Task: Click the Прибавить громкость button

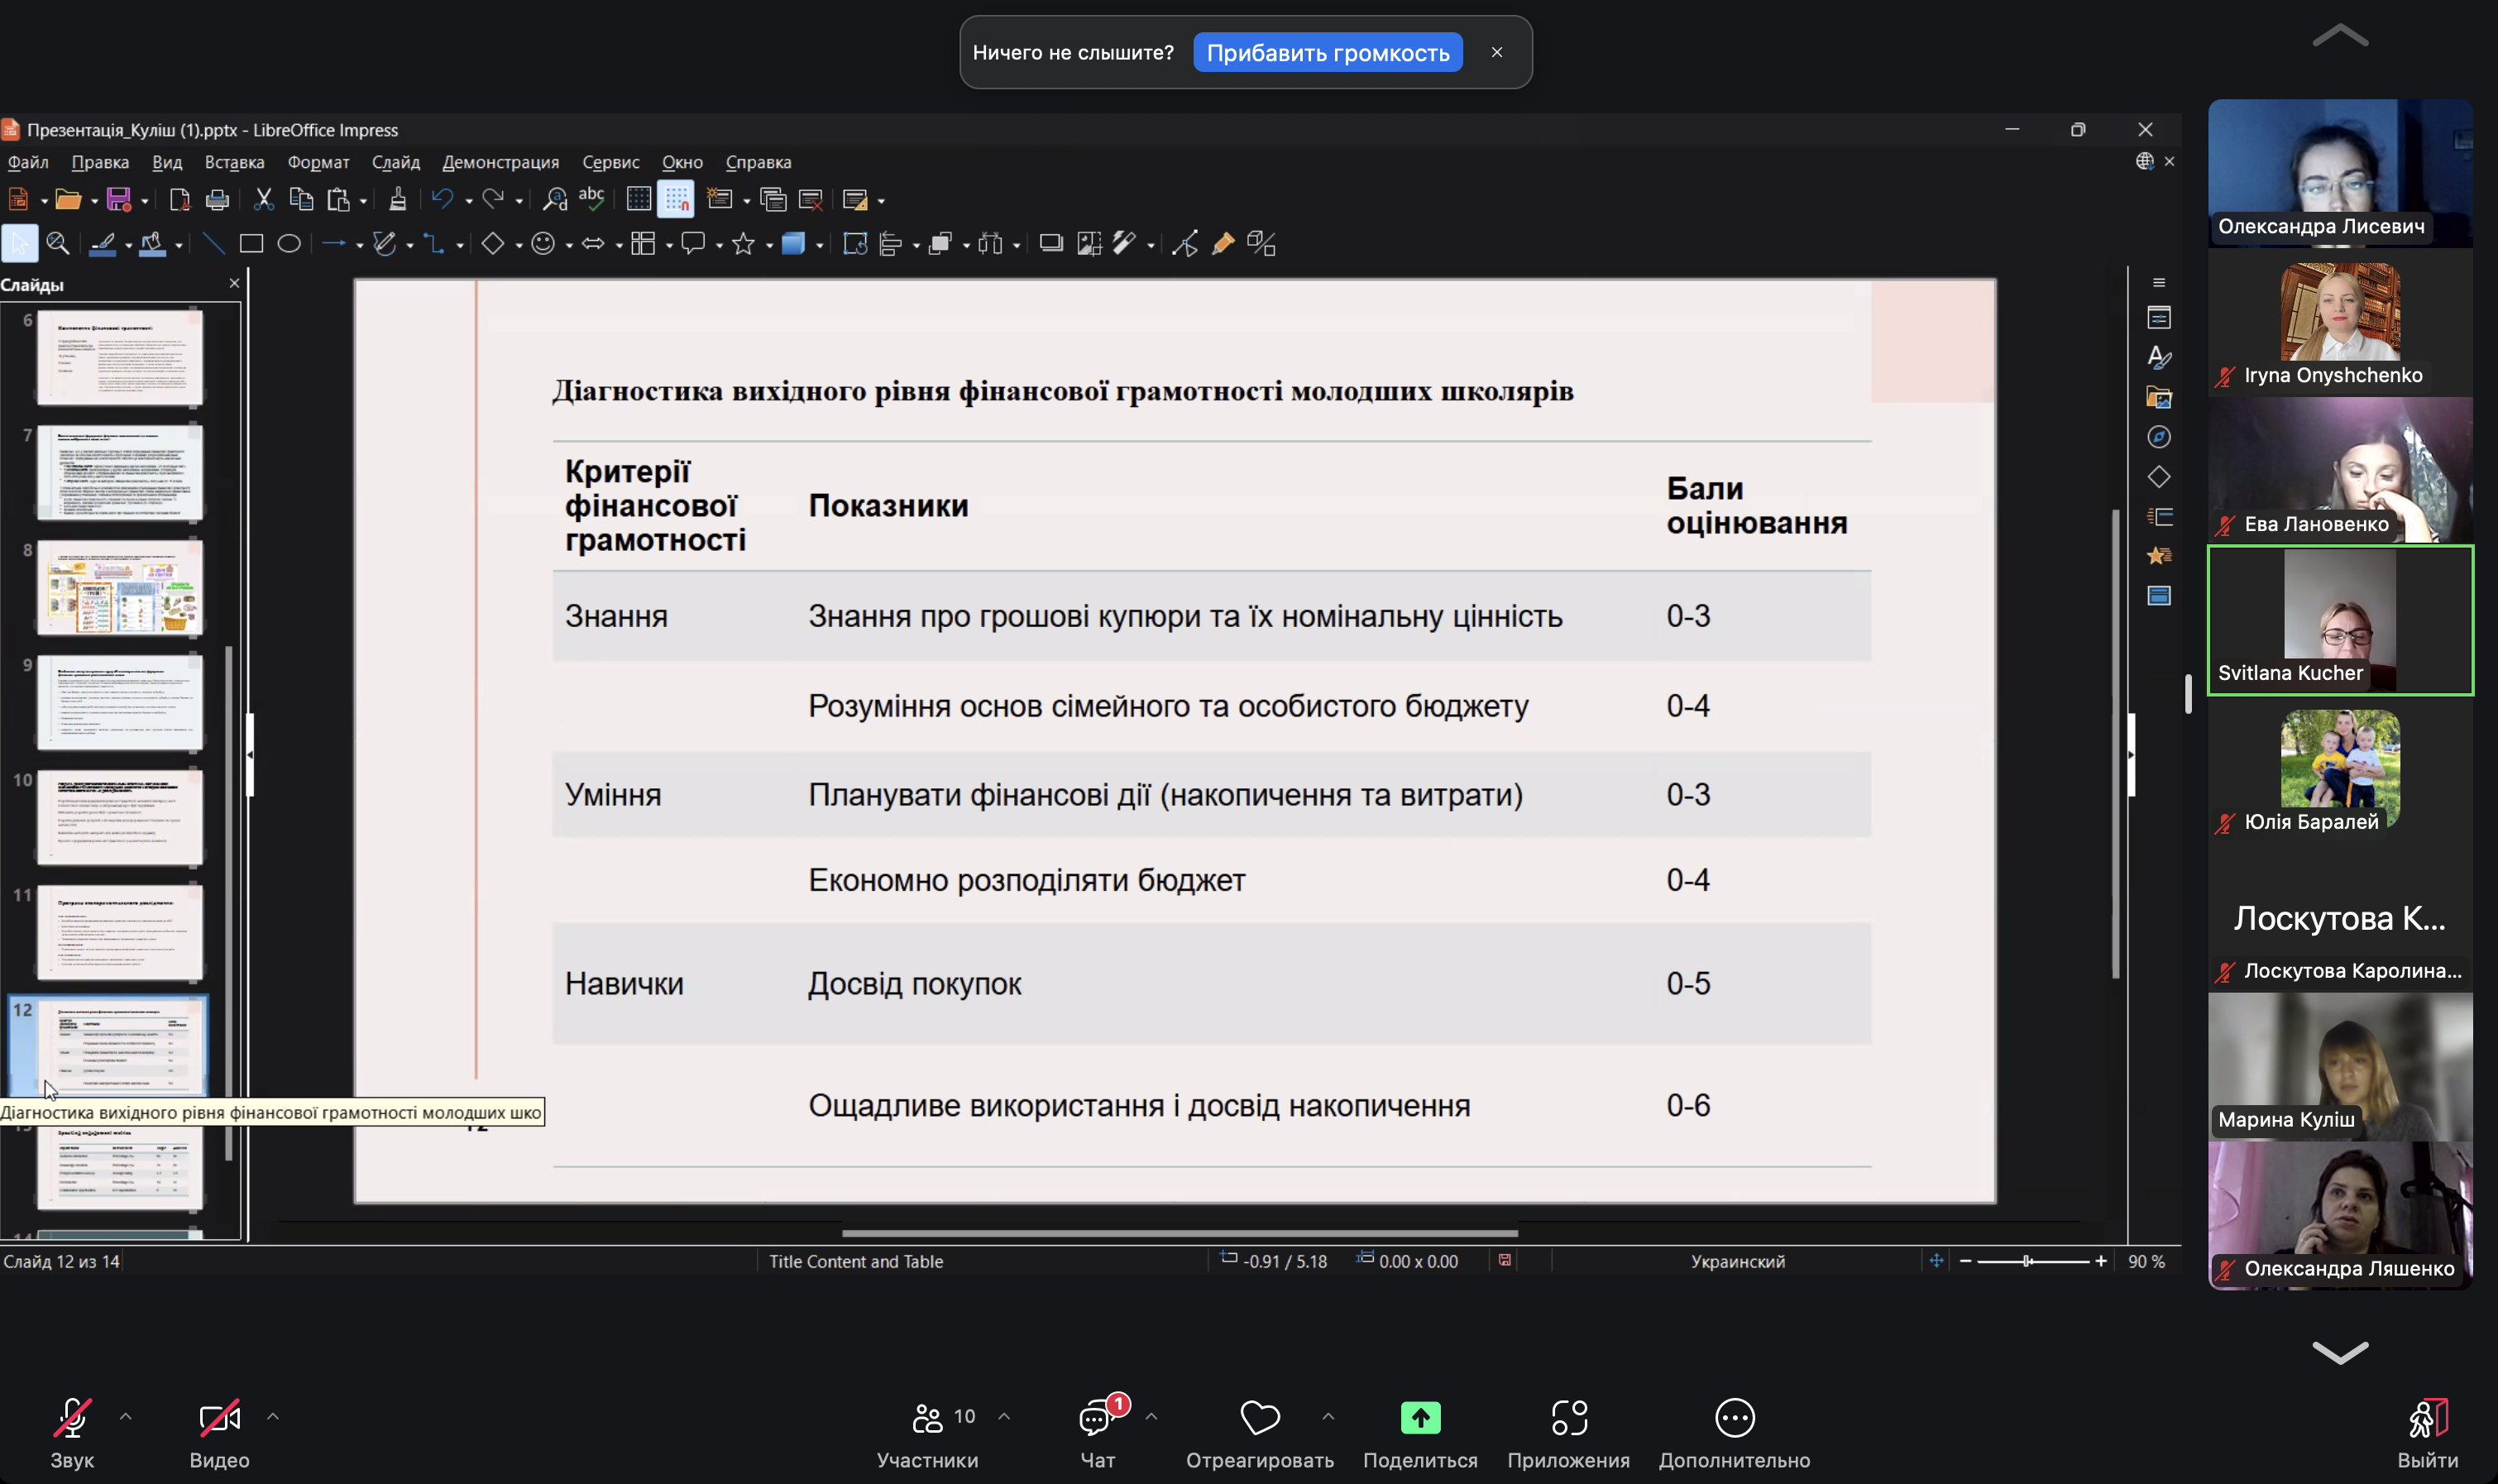Action: [1327, 53]
